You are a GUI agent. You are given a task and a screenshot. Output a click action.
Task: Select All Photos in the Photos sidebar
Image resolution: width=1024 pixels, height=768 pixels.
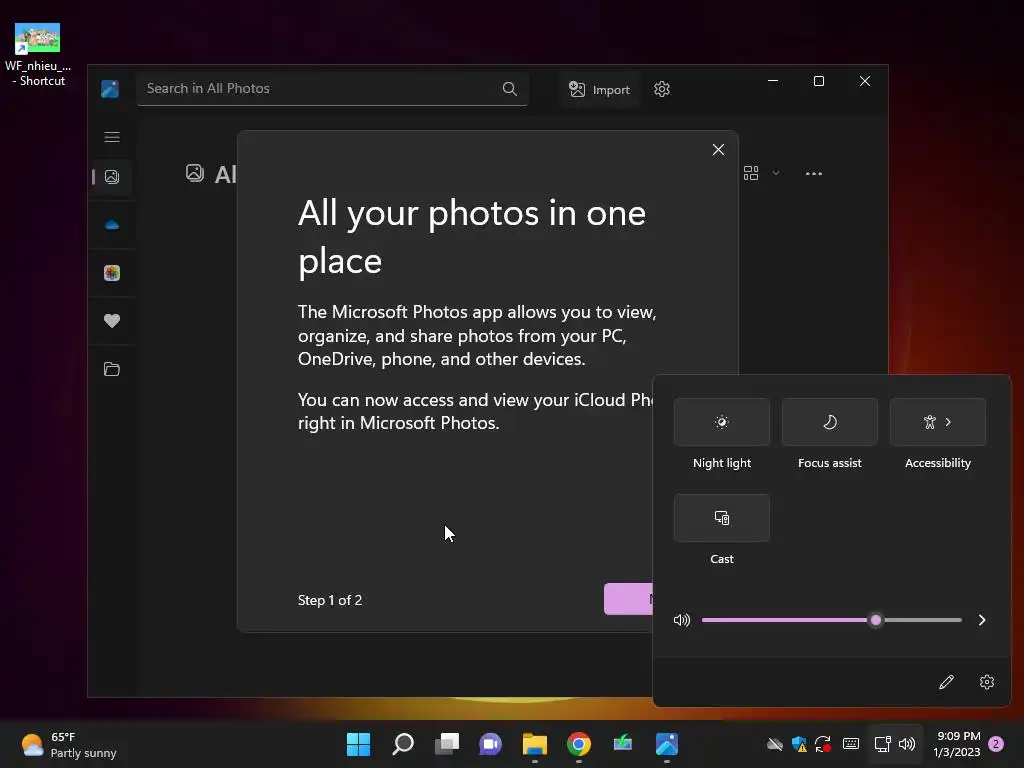(112, 177)
